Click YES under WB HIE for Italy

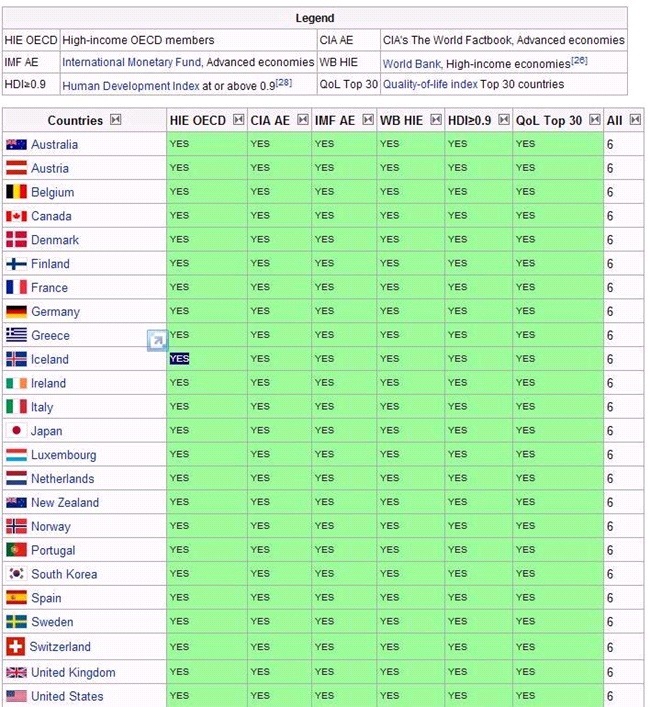point(389,407)
